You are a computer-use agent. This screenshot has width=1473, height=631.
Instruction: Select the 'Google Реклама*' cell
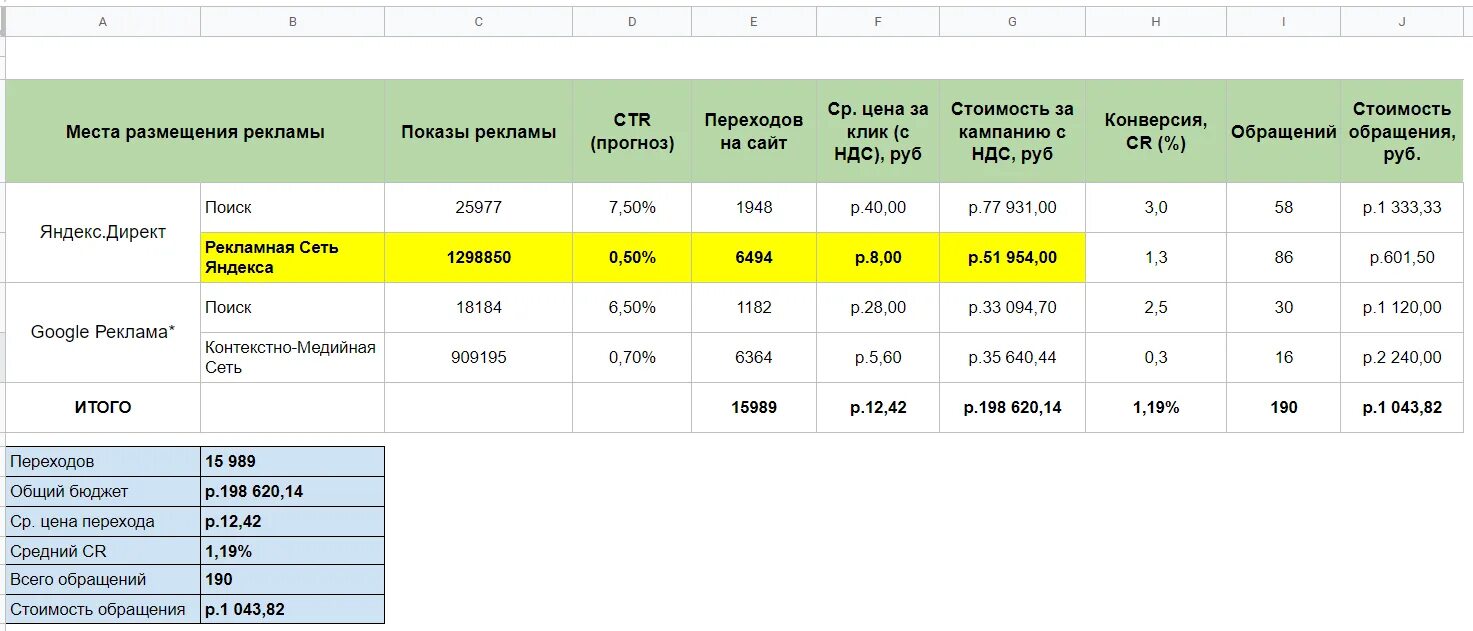coord(103,332)
